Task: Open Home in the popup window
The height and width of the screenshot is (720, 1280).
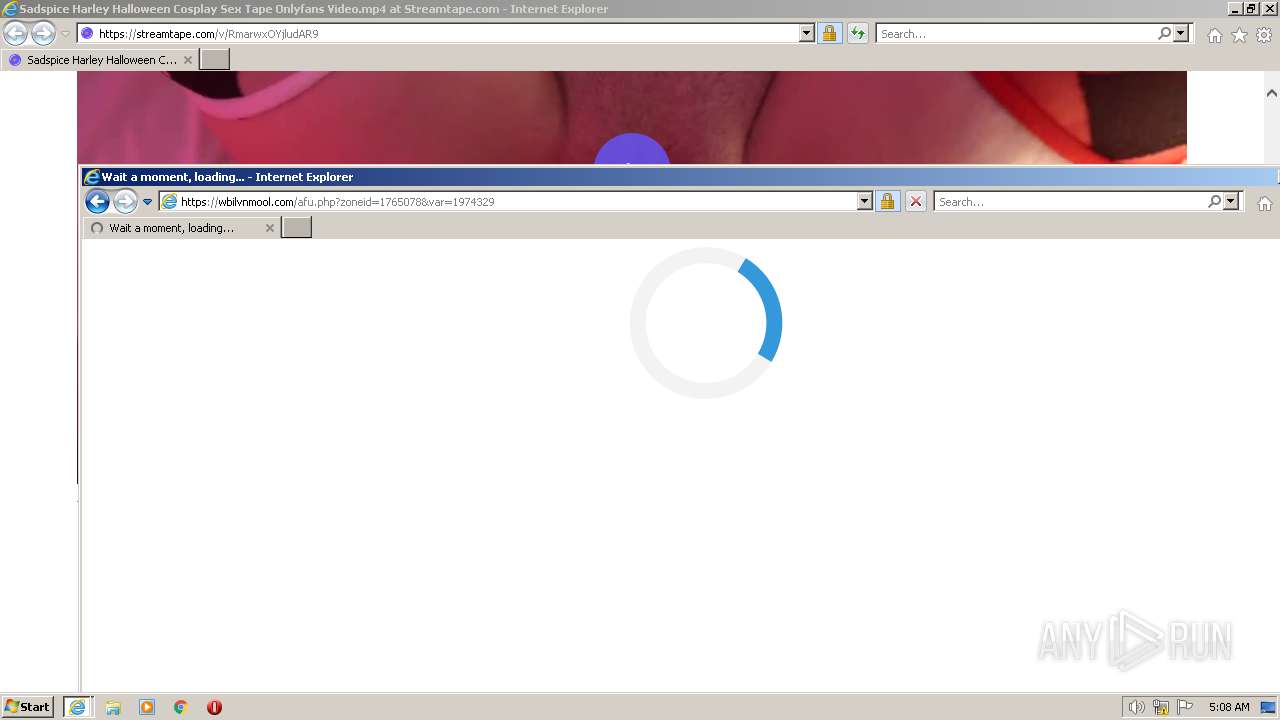Action: pos(1264,203)
